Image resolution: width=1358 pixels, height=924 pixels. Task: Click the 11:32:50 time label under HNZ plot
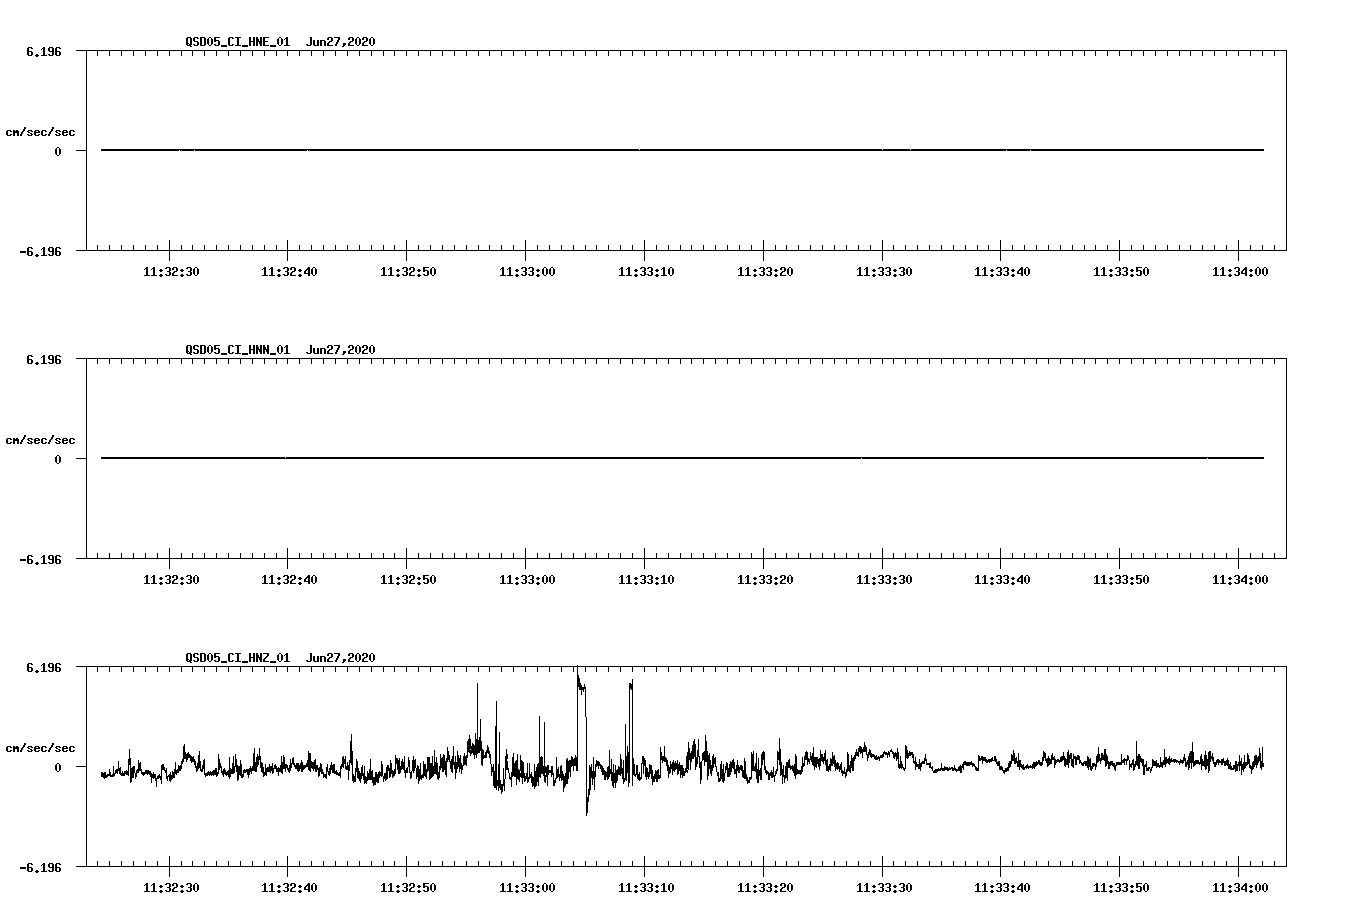408,888
